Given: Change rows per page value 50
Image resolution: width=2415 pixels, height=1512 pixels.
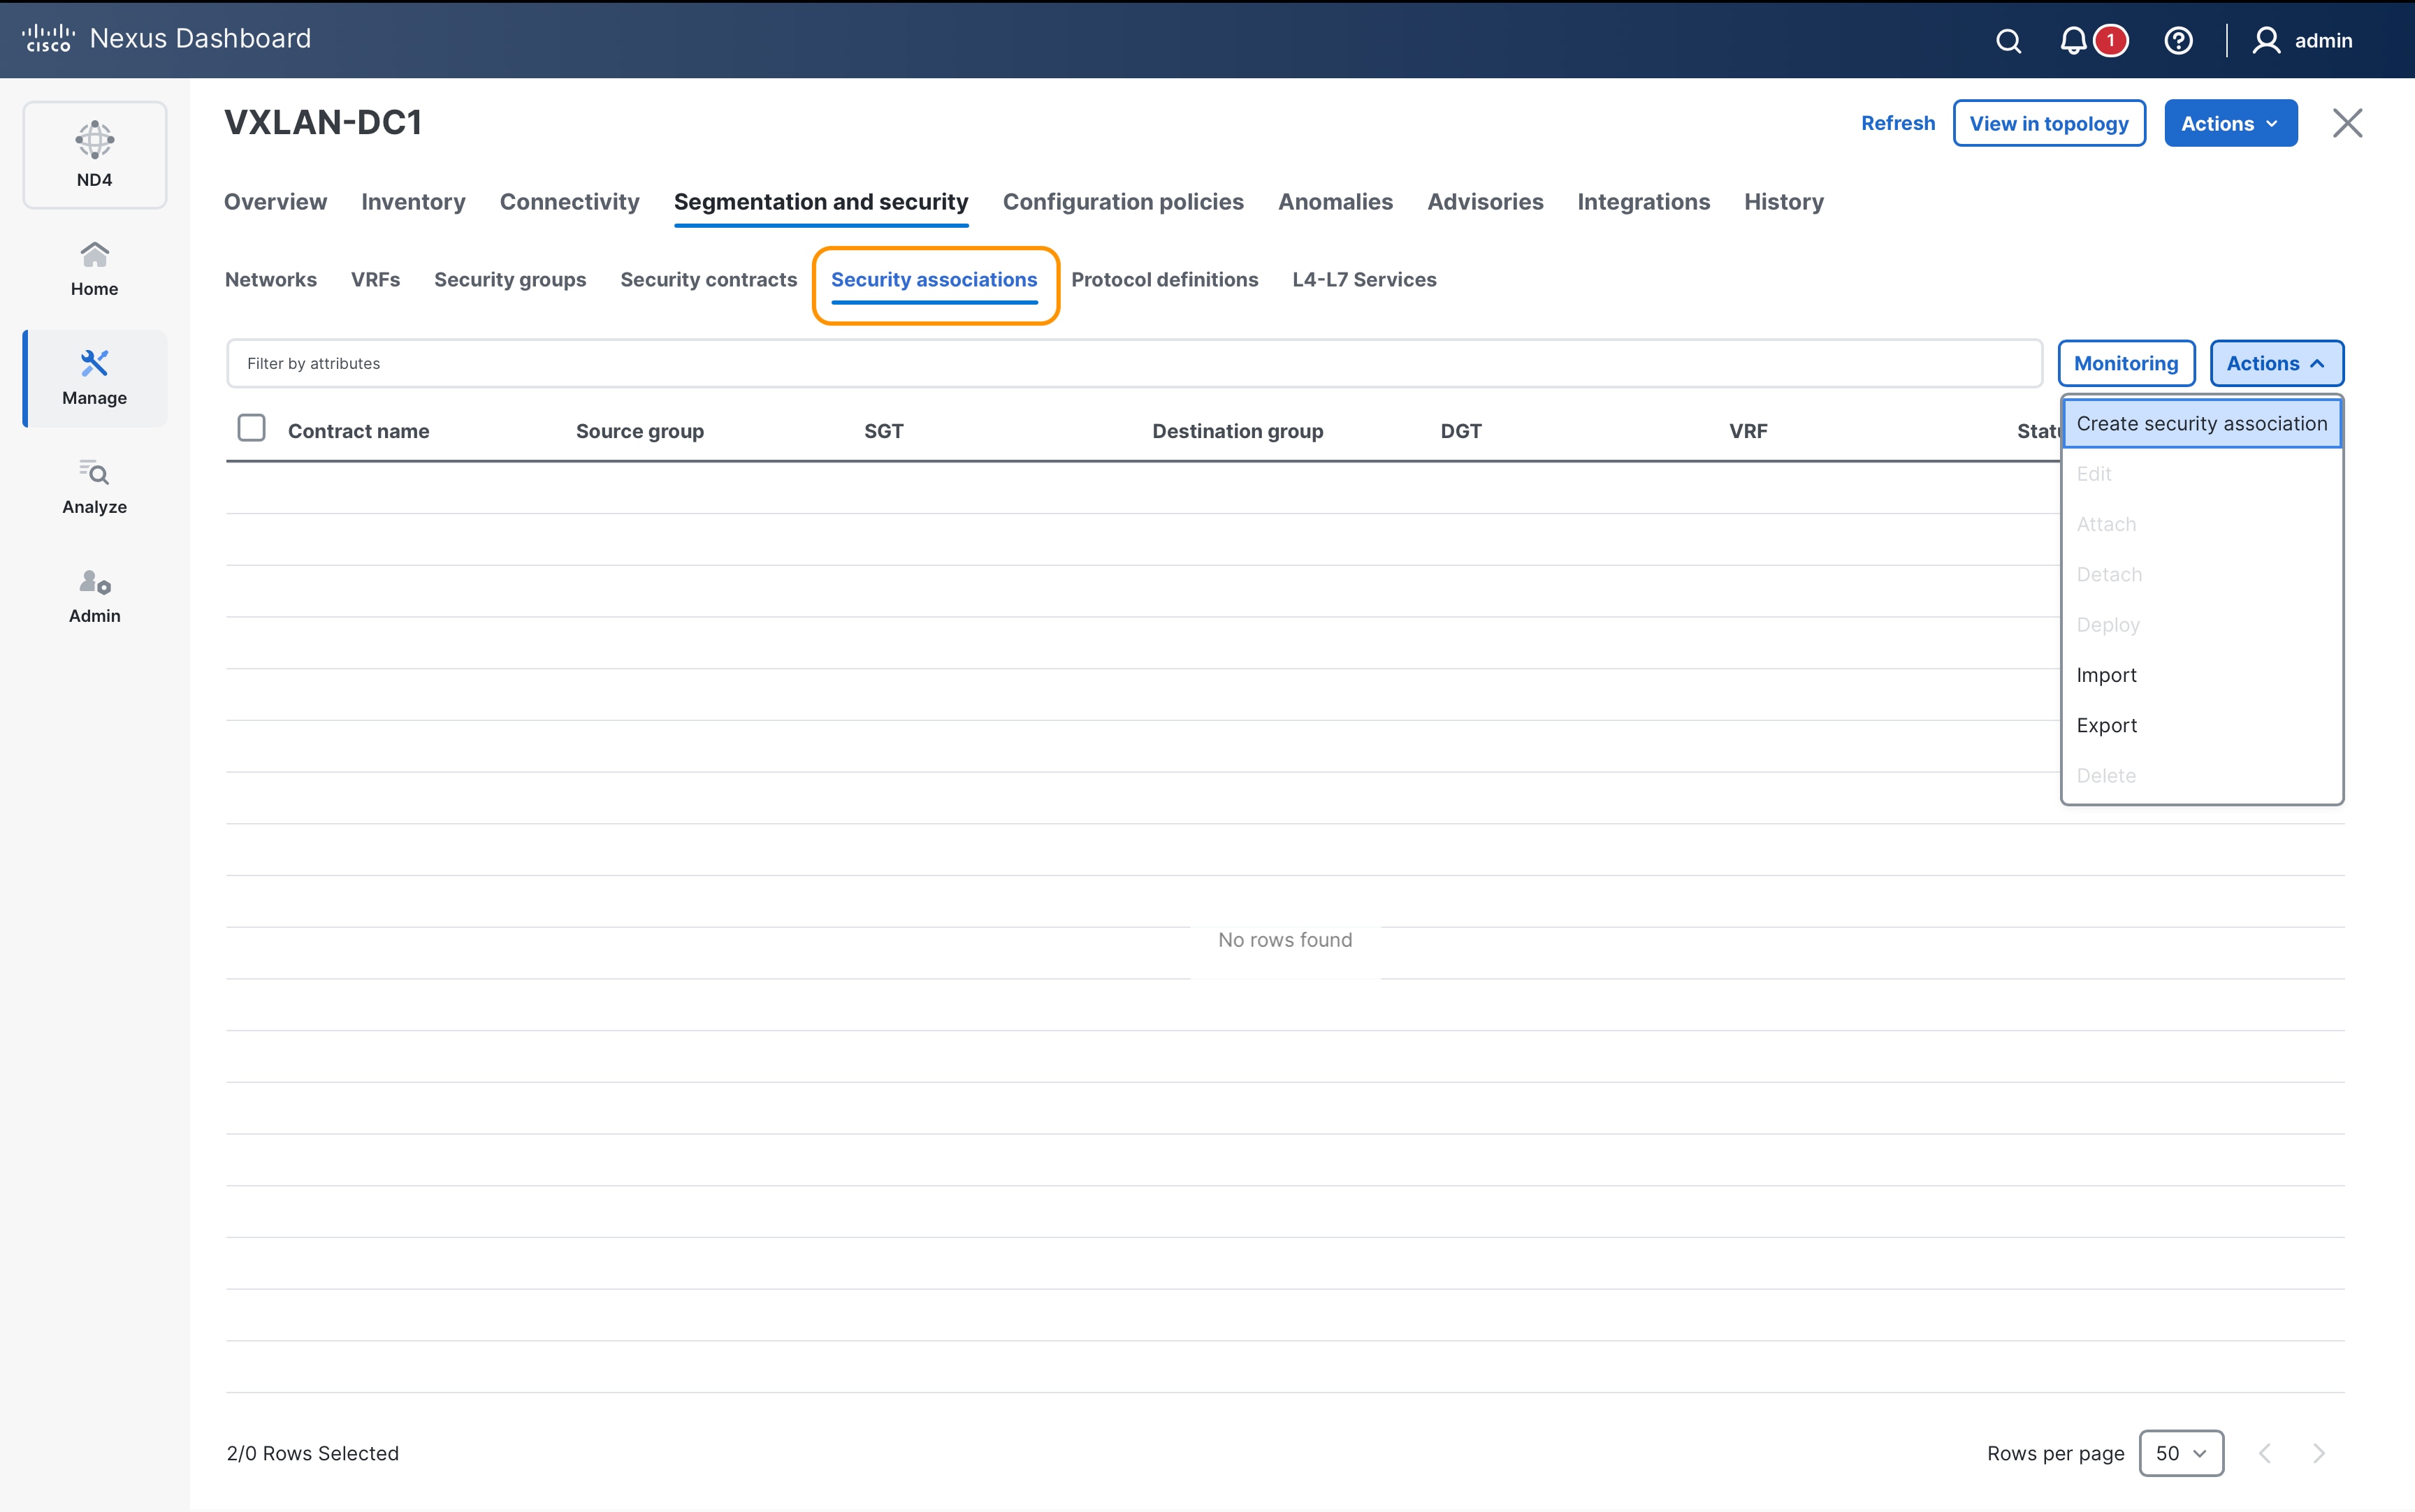Looking at the screenshot, I should tap(2181, 1453).
